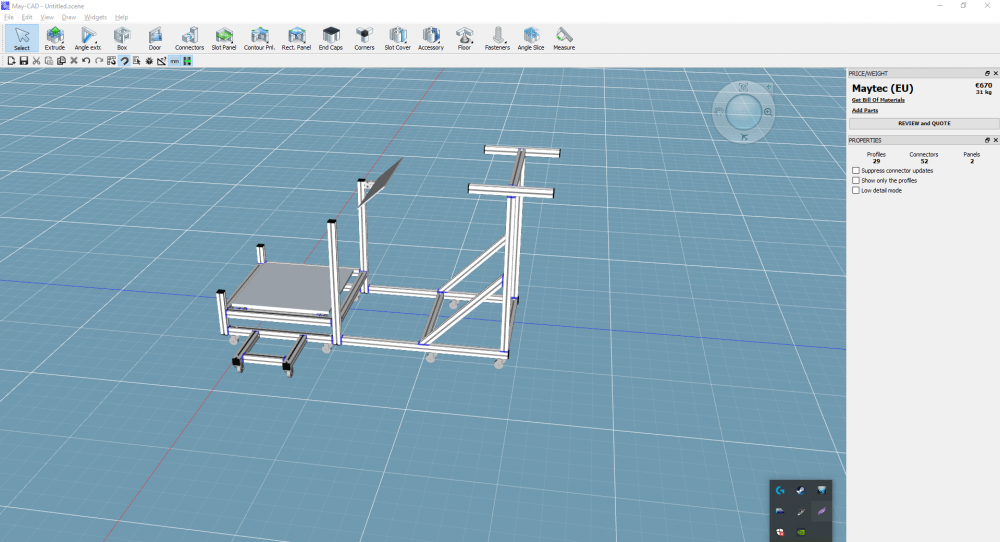Select the End Caps tool
This screenshot has height=542, width=1000.
pos(330,38)
